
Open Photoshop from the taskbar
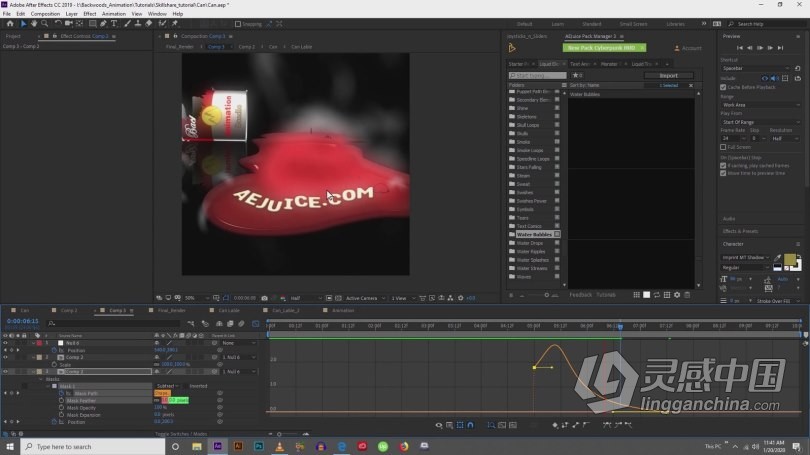click(x=259, y=446)
